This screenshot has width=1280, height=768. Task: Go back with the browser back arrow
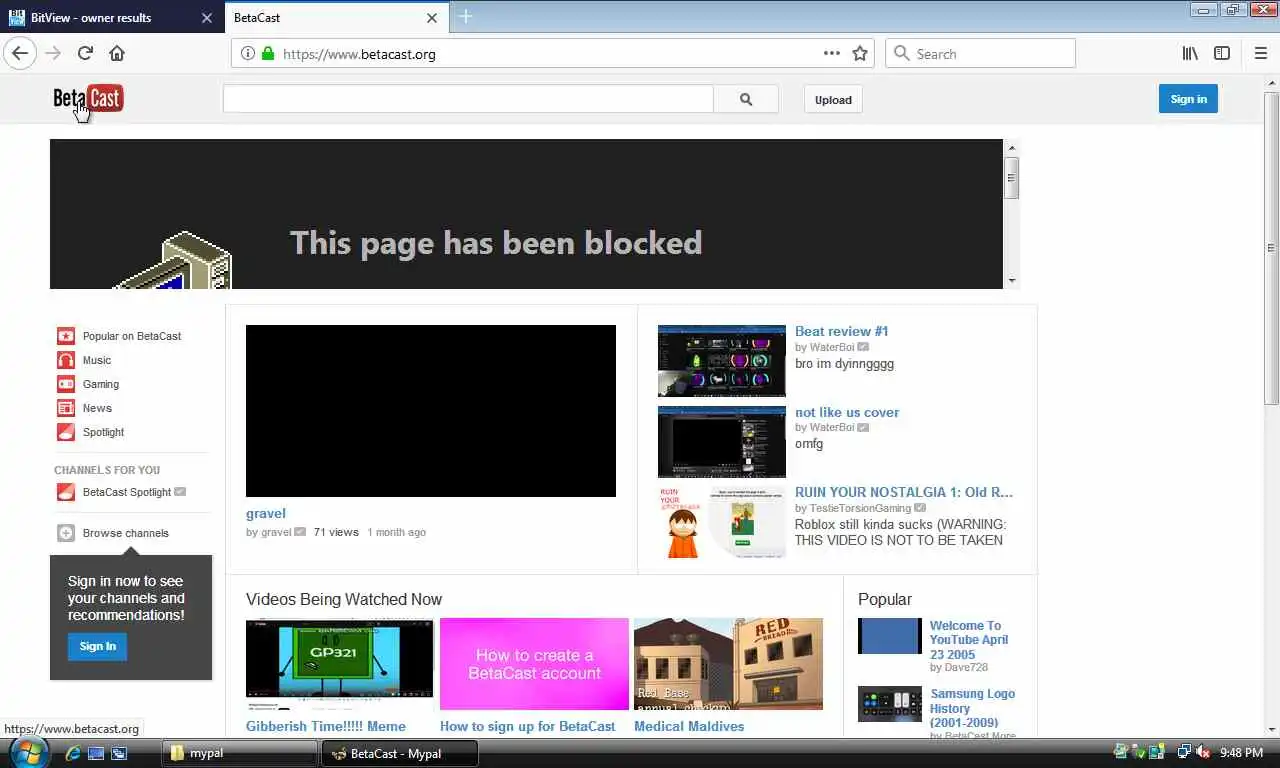click(x=20, y=53)
